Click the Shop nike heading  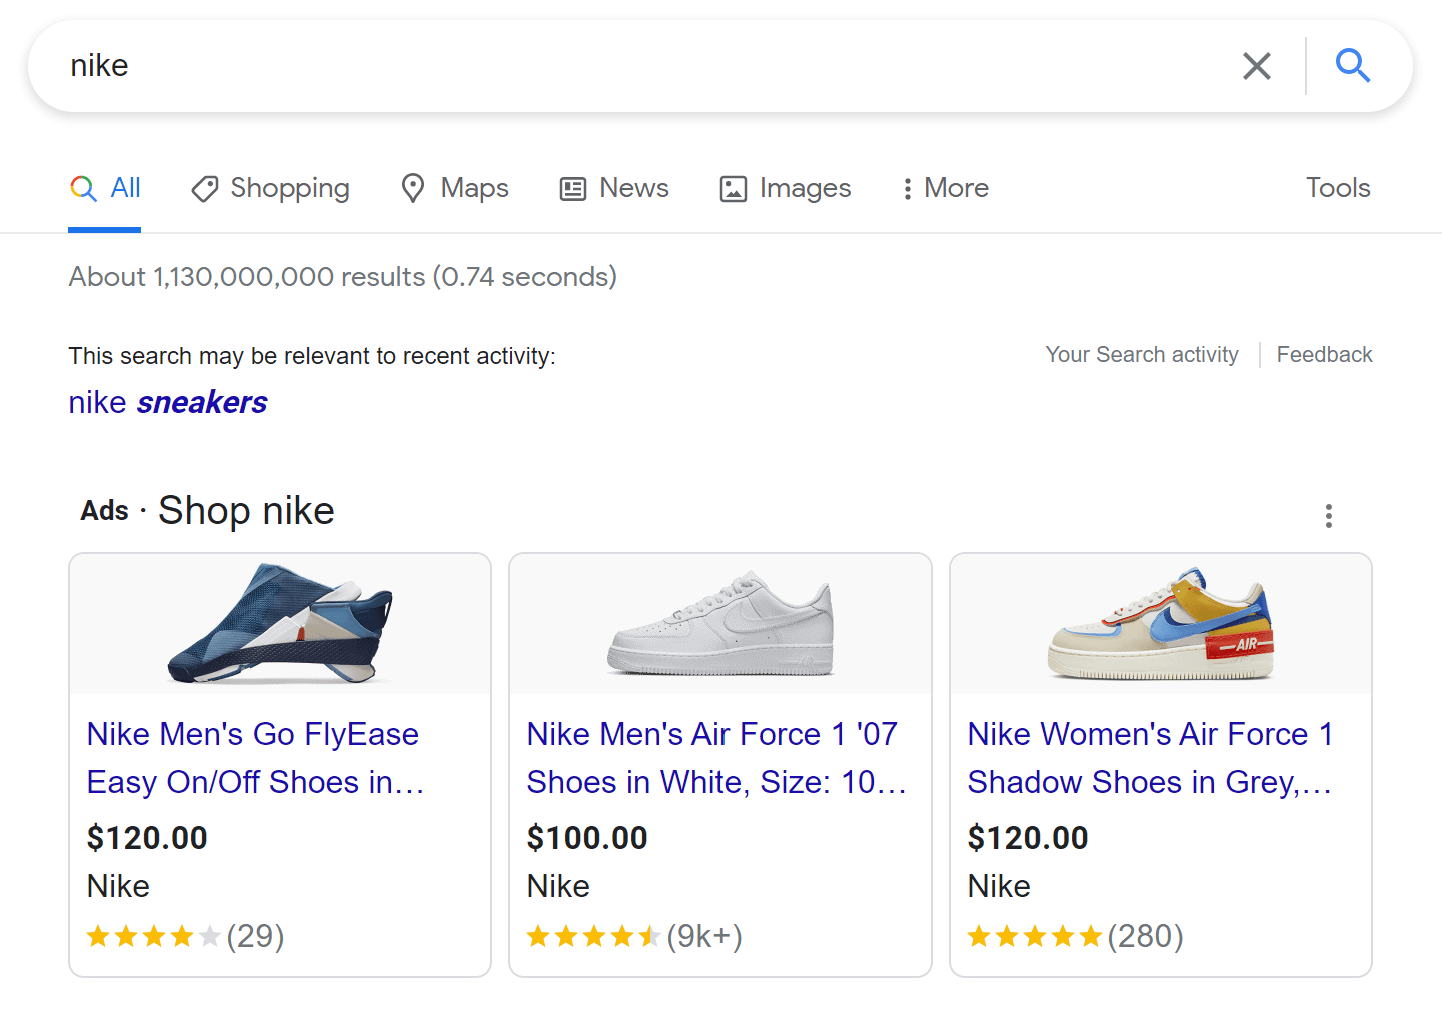click(246, 511)
